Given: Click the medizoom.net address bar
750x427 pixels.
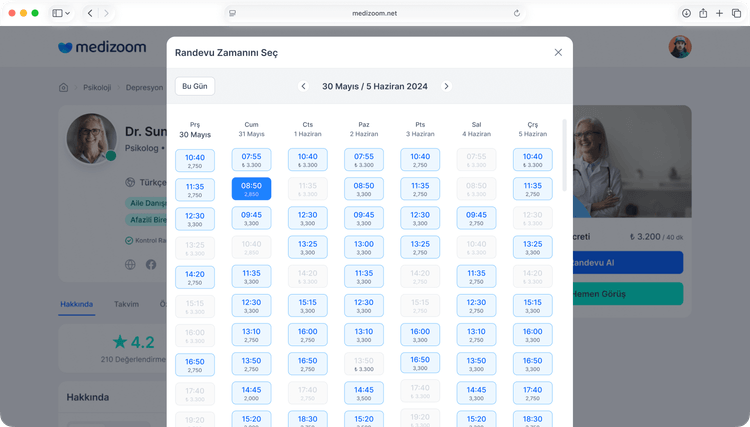Looking at the screenshot, I should [x=375, y=13].
